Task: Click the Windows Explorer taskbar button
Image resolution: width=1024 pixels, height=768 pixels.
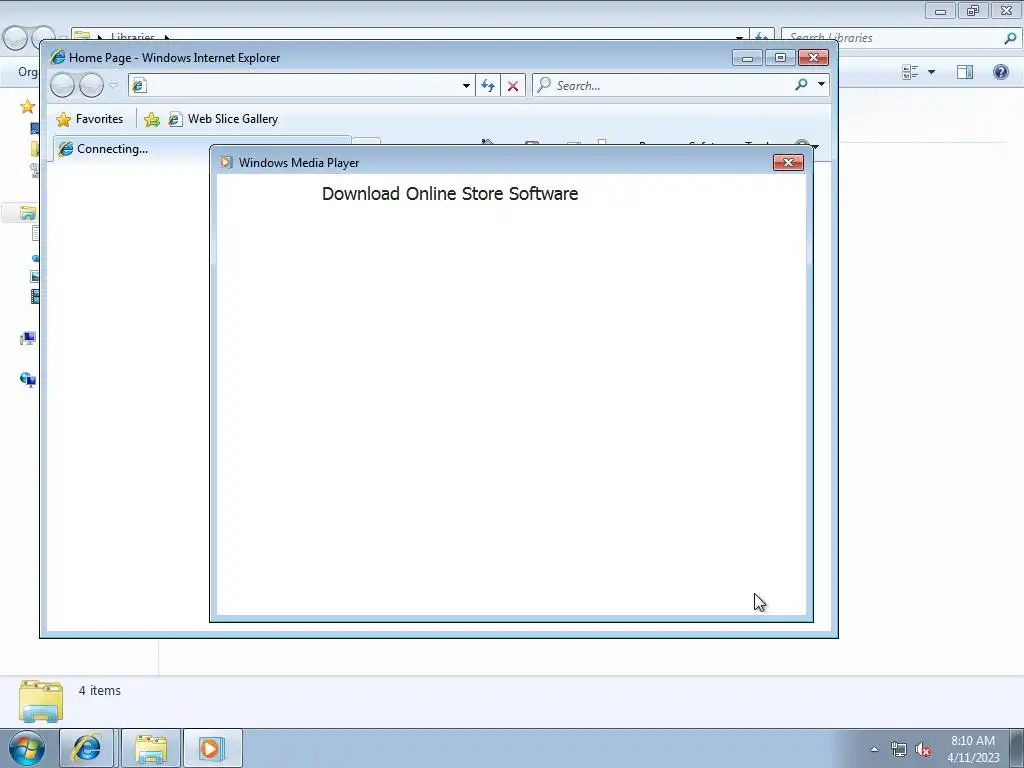Action: pos(151,748)
